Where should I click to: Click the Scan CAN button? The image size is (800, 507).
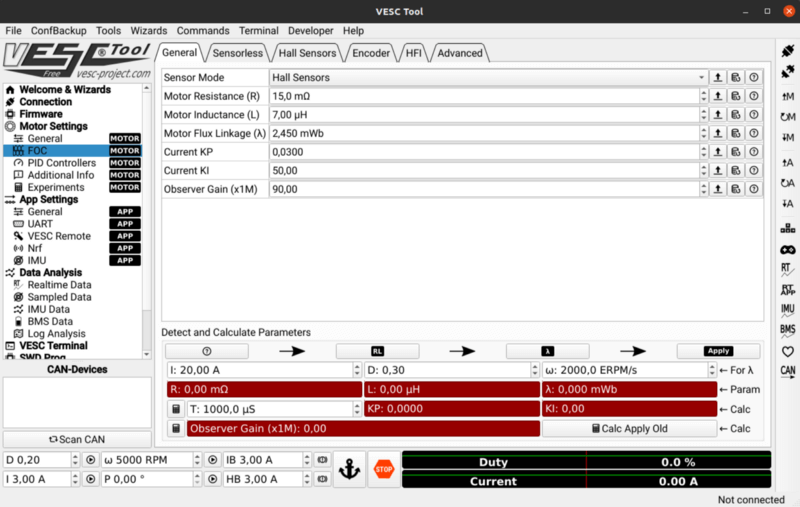pos(77,440)
